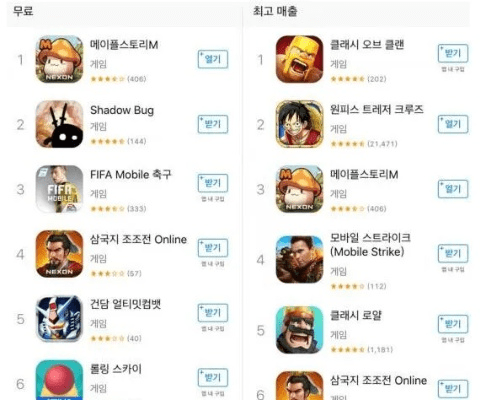
Task: Click 받기 button for 클래시 오브 클랜
Action: 453,53
